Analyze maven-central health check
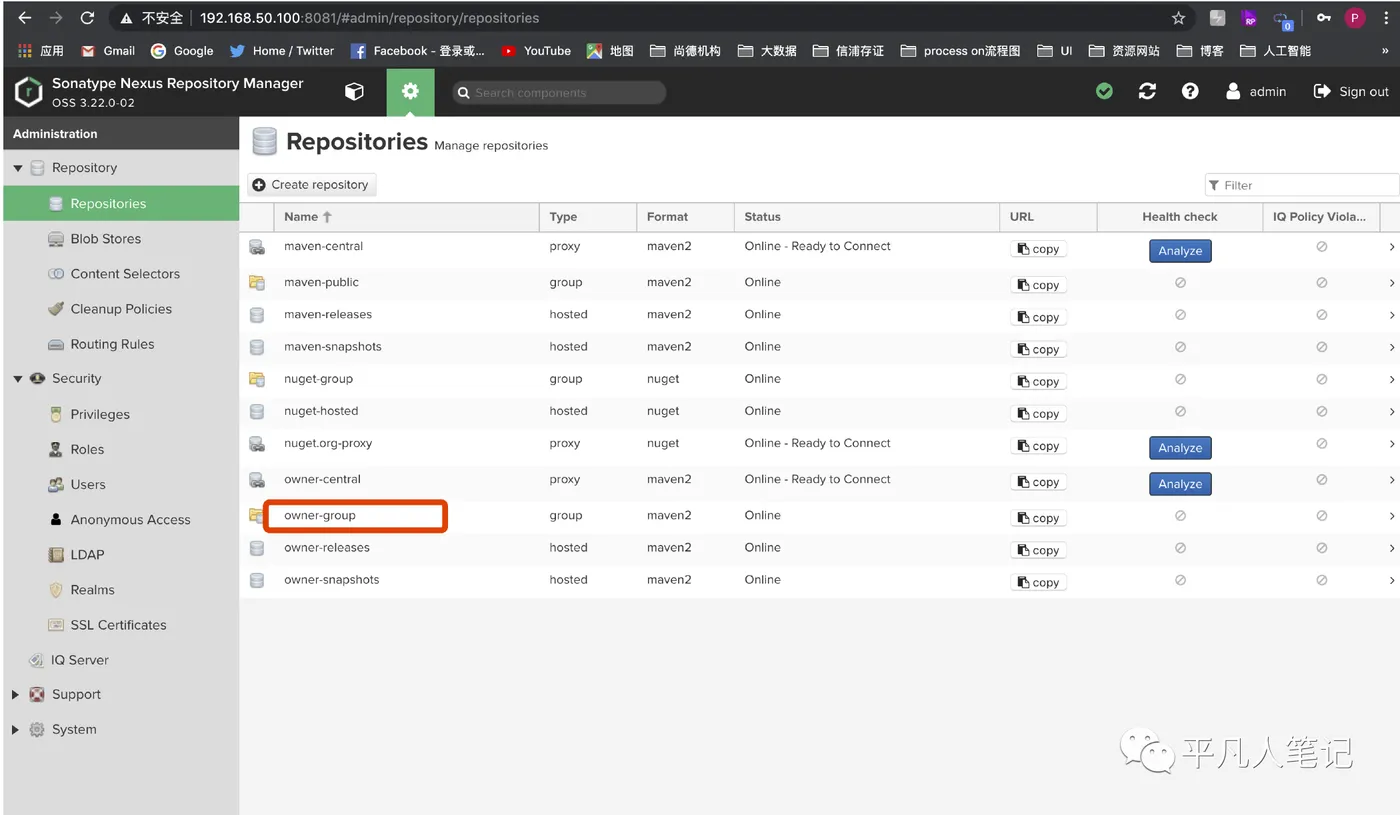 (1180, 251)
